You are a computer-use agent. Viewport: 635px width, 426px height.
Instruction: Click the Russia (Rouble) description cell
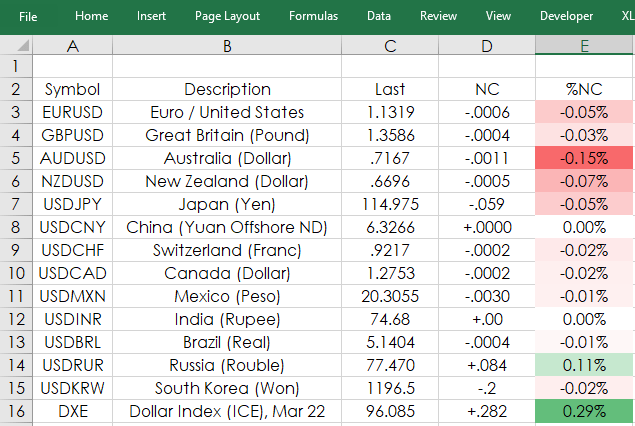point(227,365)
